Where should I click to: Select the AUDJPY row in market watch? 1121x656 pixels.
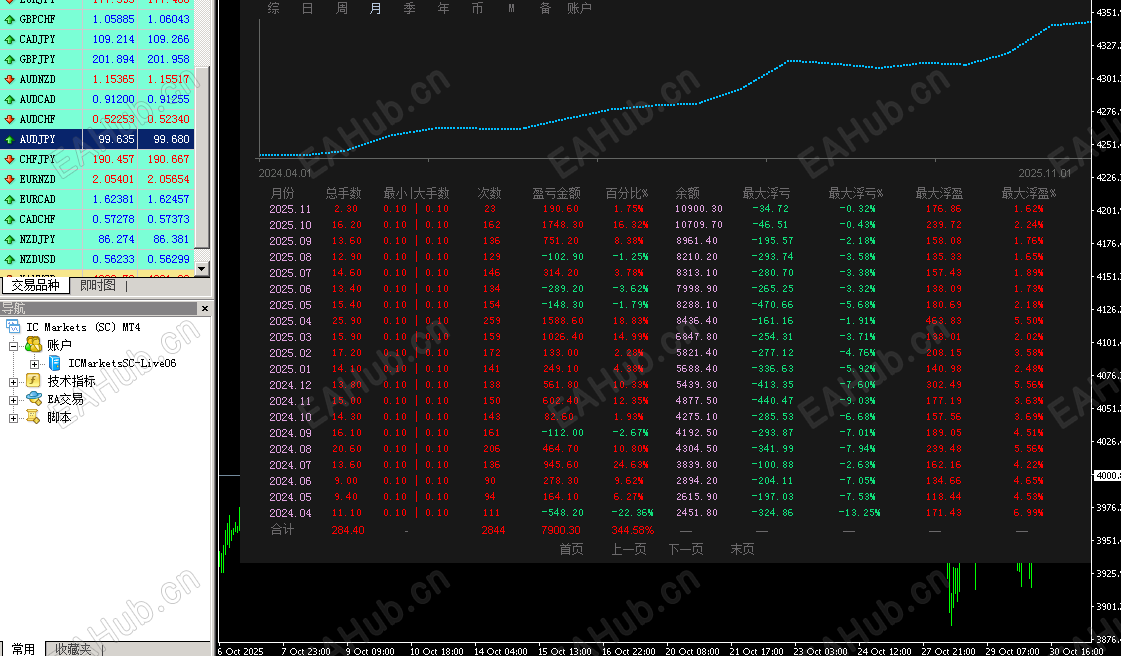[x=97, y=139]
